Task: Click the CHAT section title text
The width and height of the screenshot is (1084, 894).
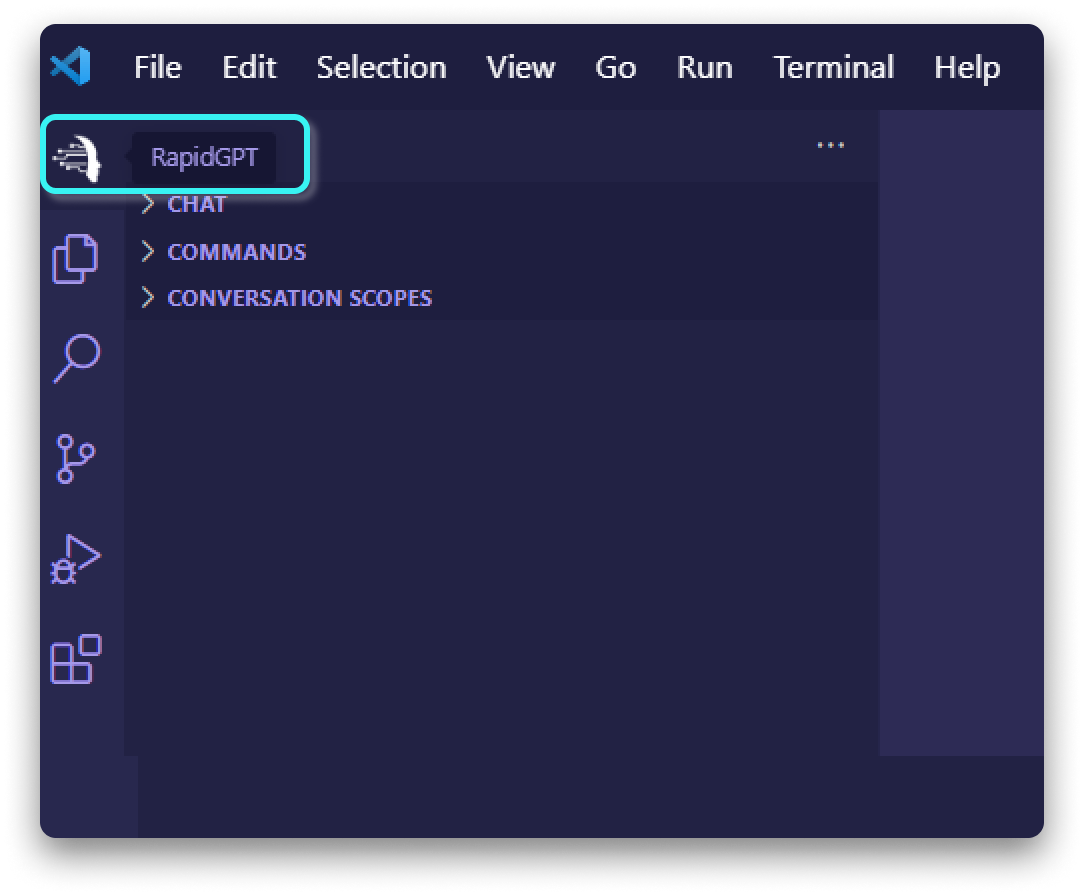Action: [x=196, y=205]
